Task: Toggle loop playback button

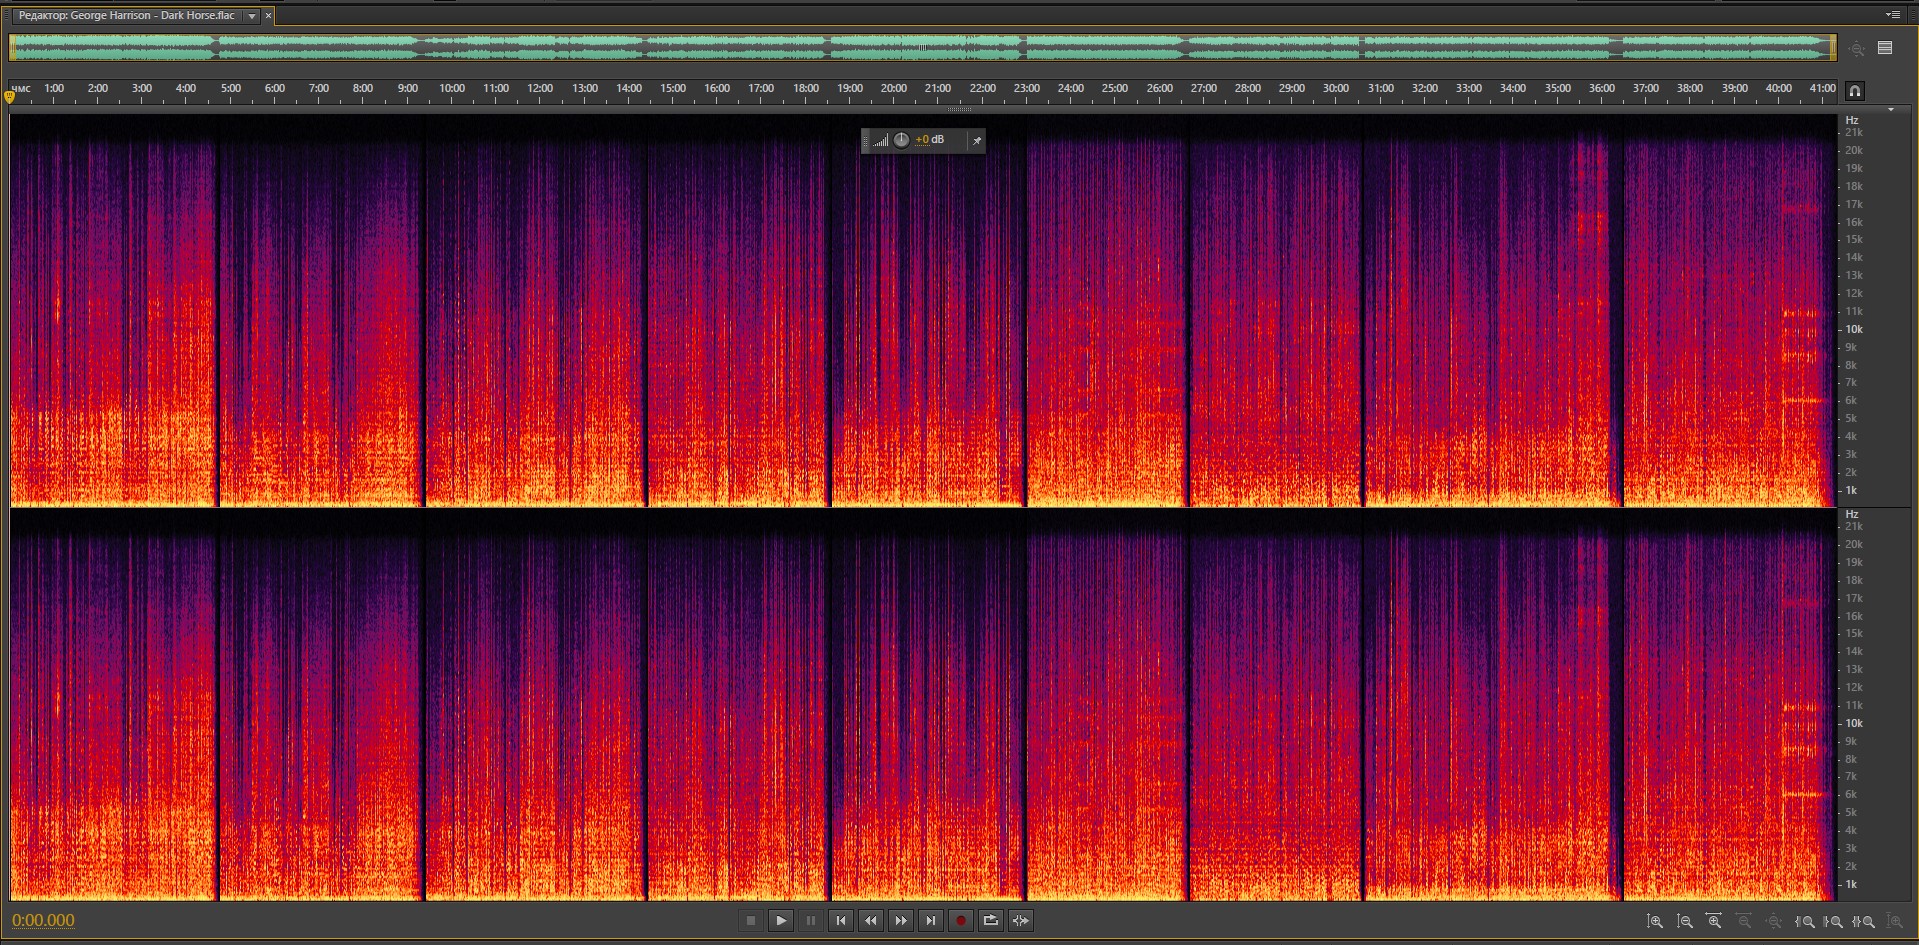Action: click(x=990, y=921)
